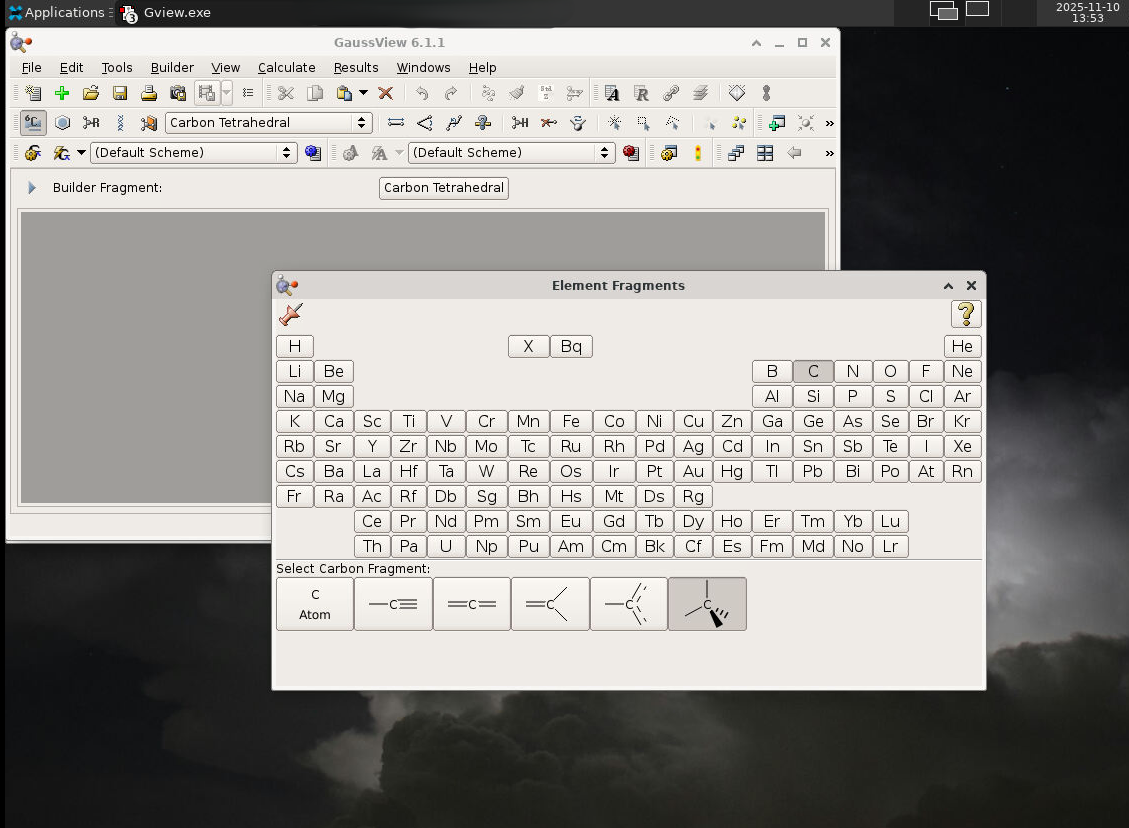Open the Results menu
The height and width of the screenshot is (828, 1129).
(x=356, y=67)
